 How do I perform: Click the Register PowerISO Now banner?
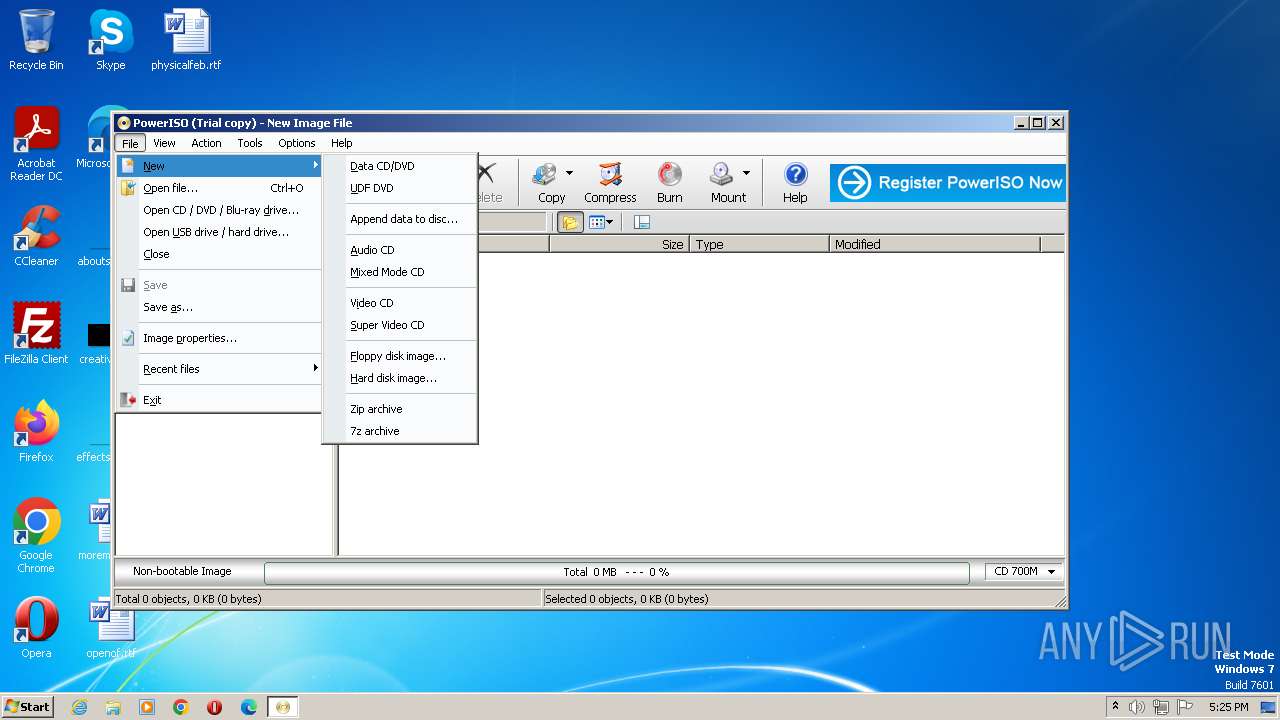947,183
